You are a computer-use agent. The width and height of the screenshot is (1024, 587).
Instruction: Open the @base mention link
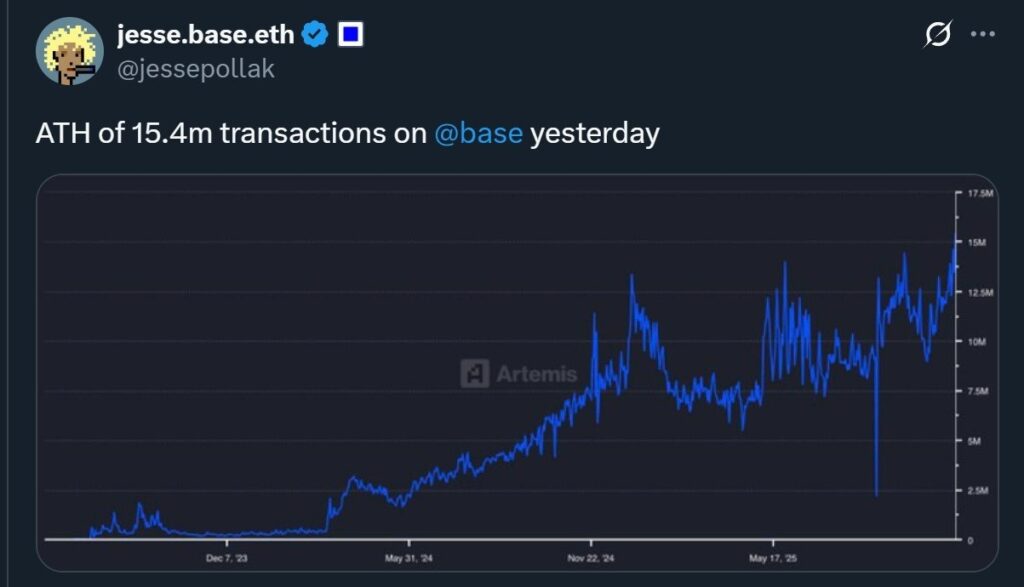point(479,133)
